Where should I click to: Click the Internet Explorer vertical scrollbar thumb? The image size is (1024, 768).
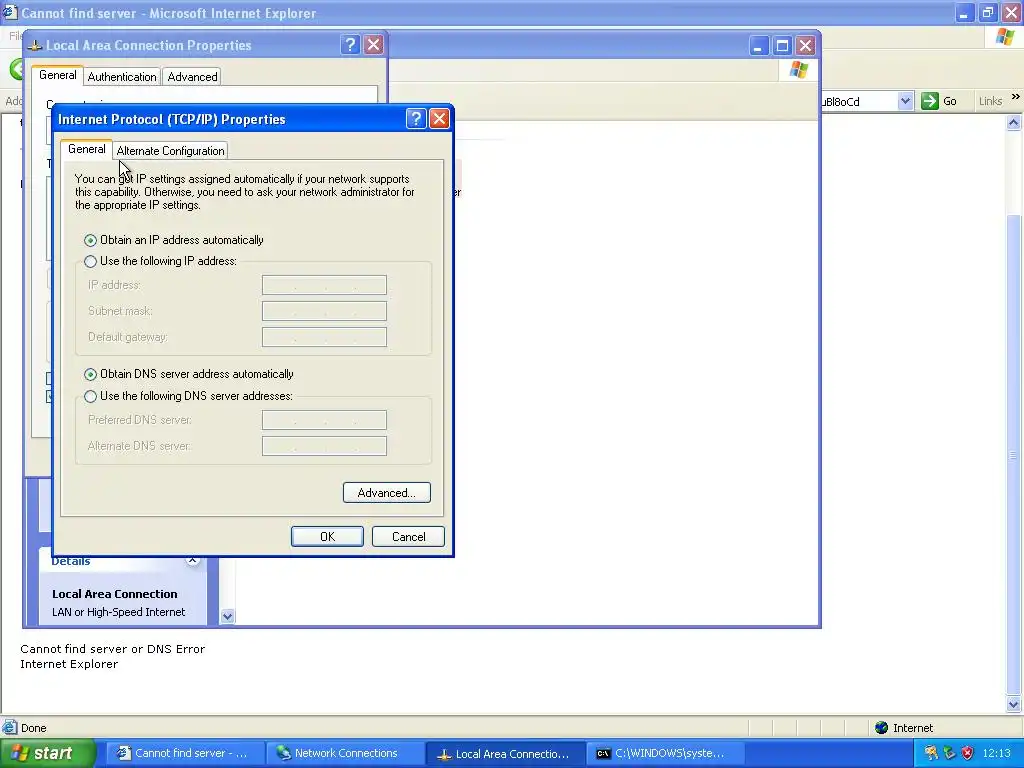click(1014, 456)
